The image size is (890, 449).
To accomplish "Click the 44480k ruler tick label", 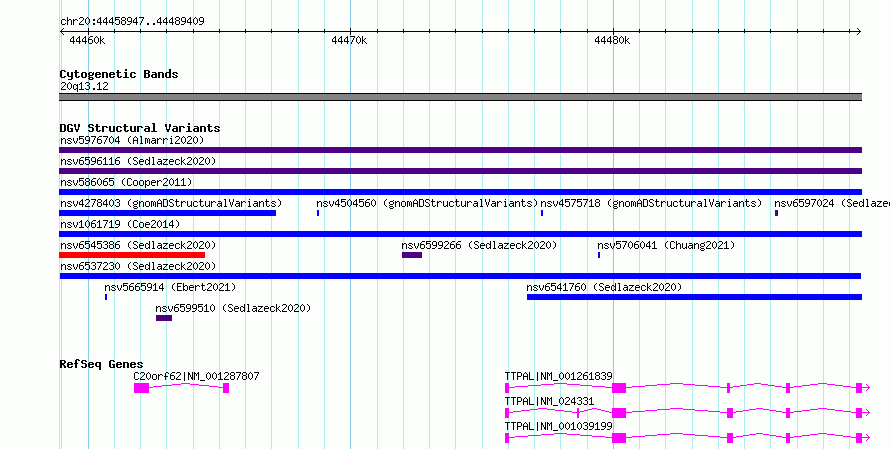I will pos(612,40).
